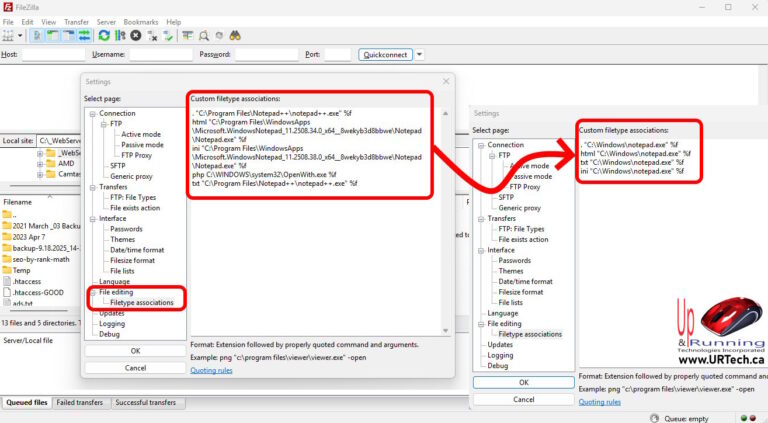768x423 pixels.
Task: Click the Process queue toolbar icon
Action: [120, 35]
